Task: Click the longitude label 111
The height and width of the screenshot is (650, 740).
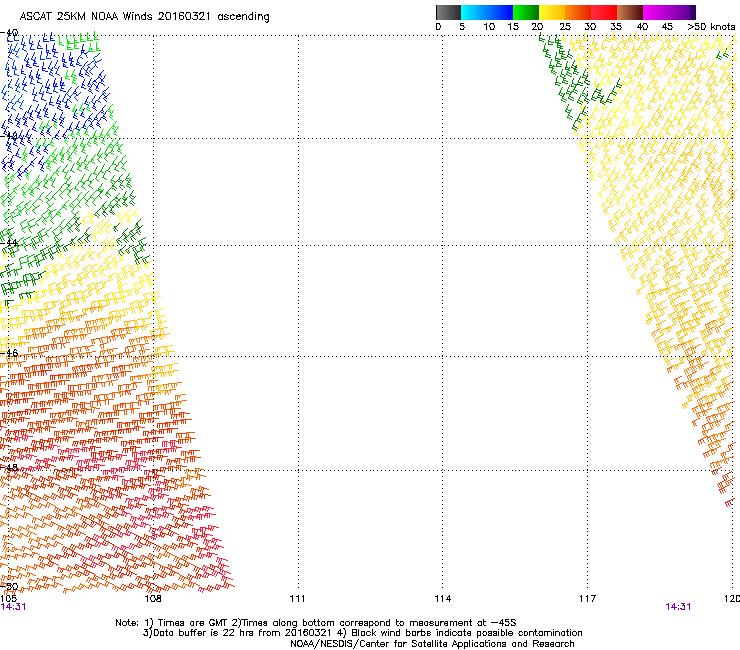Action: click(297, 599)
